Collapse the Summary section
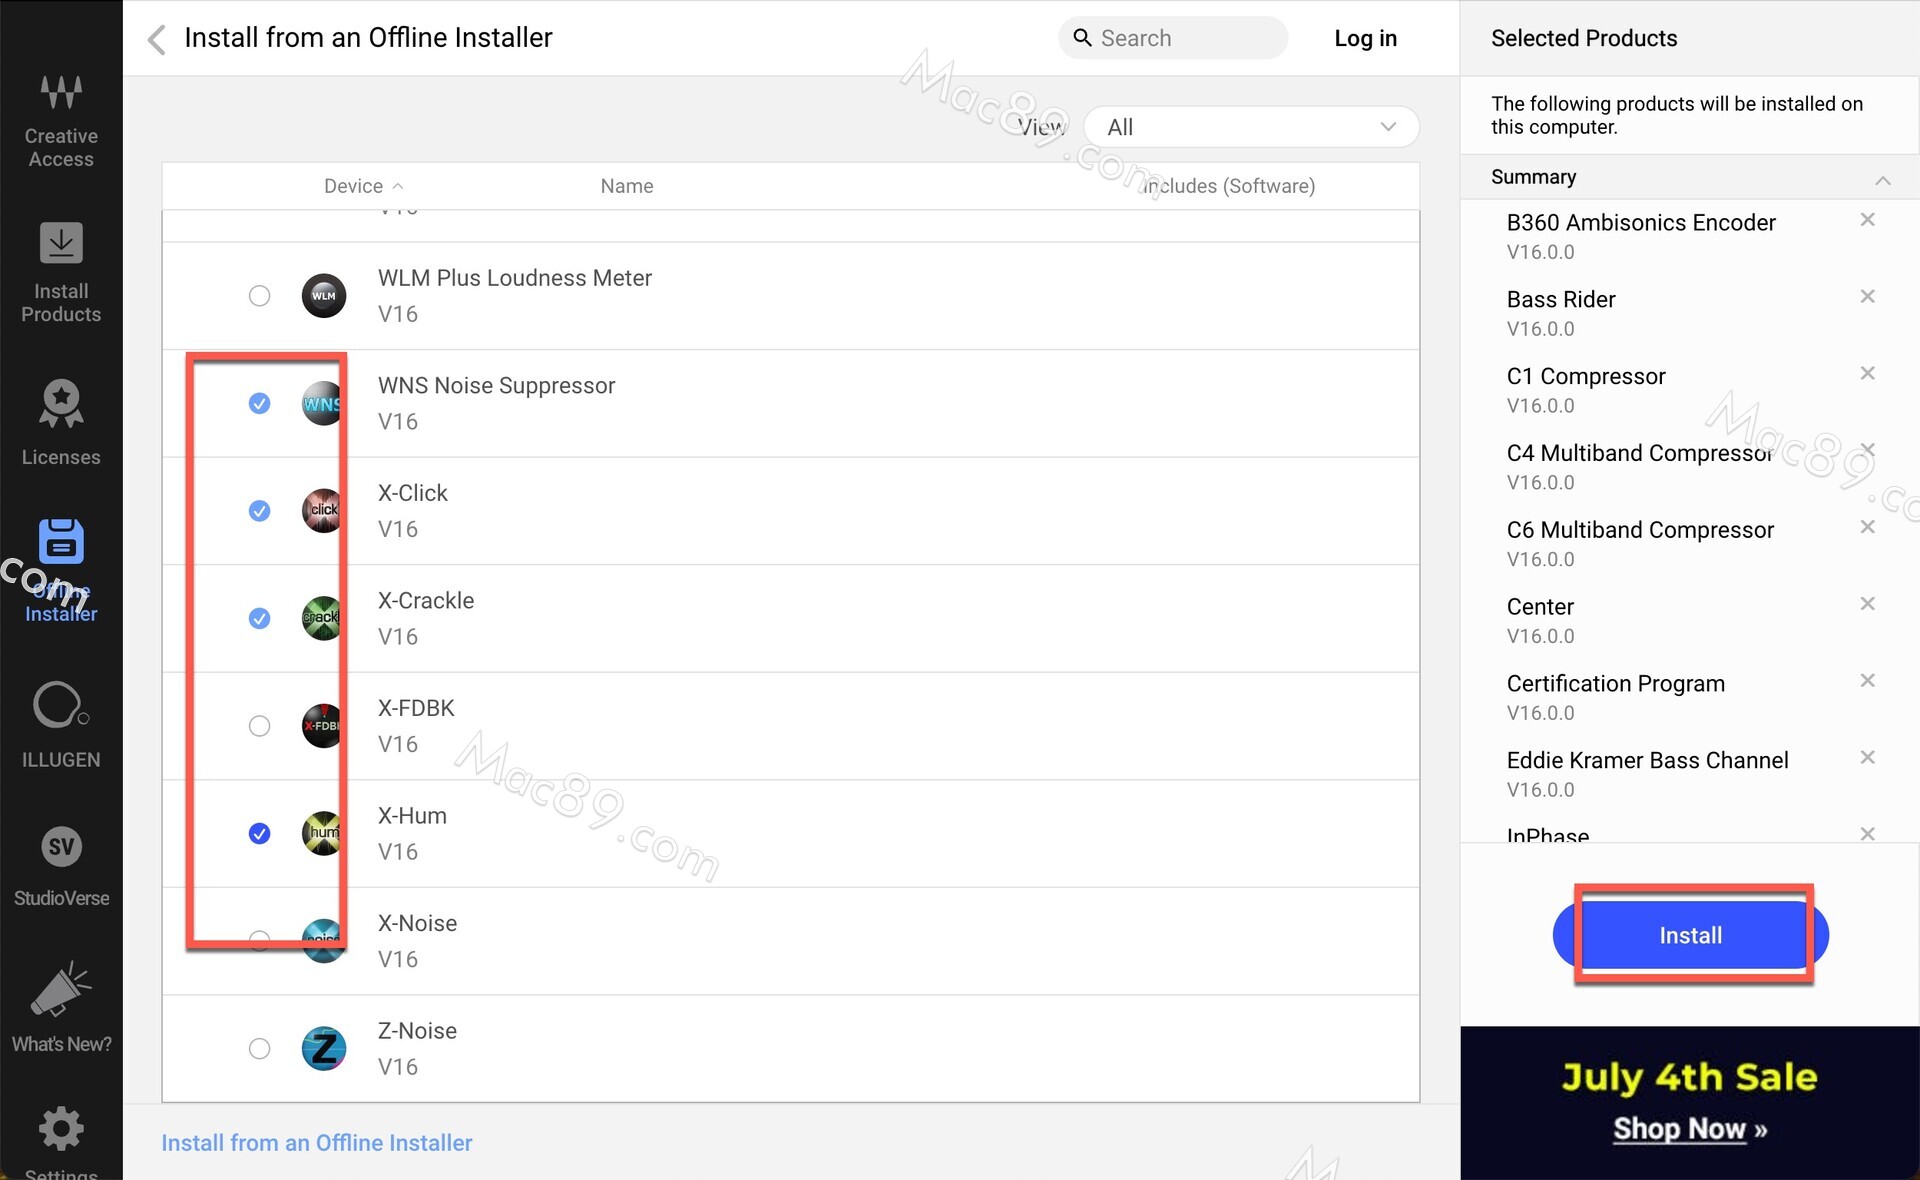The width and height of the screenshot is (1920, 1180). (1882, 180)
